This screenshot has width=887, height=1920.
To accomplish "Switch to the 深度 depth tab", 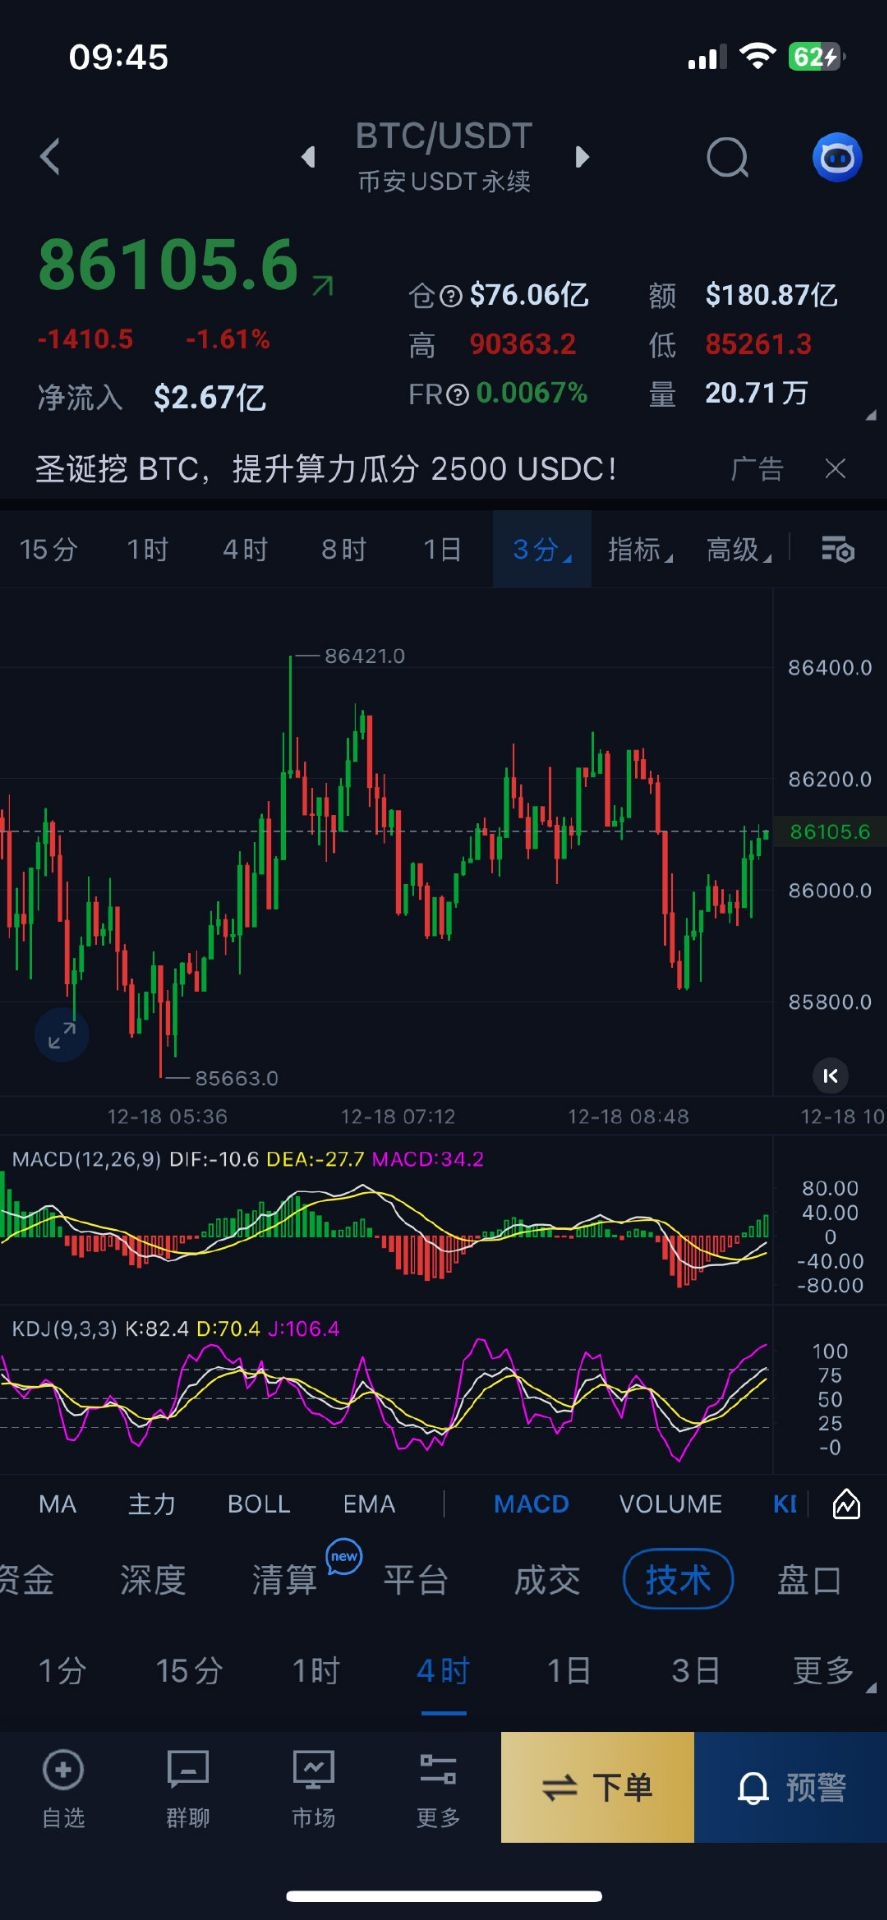I will pos(153,1580).
